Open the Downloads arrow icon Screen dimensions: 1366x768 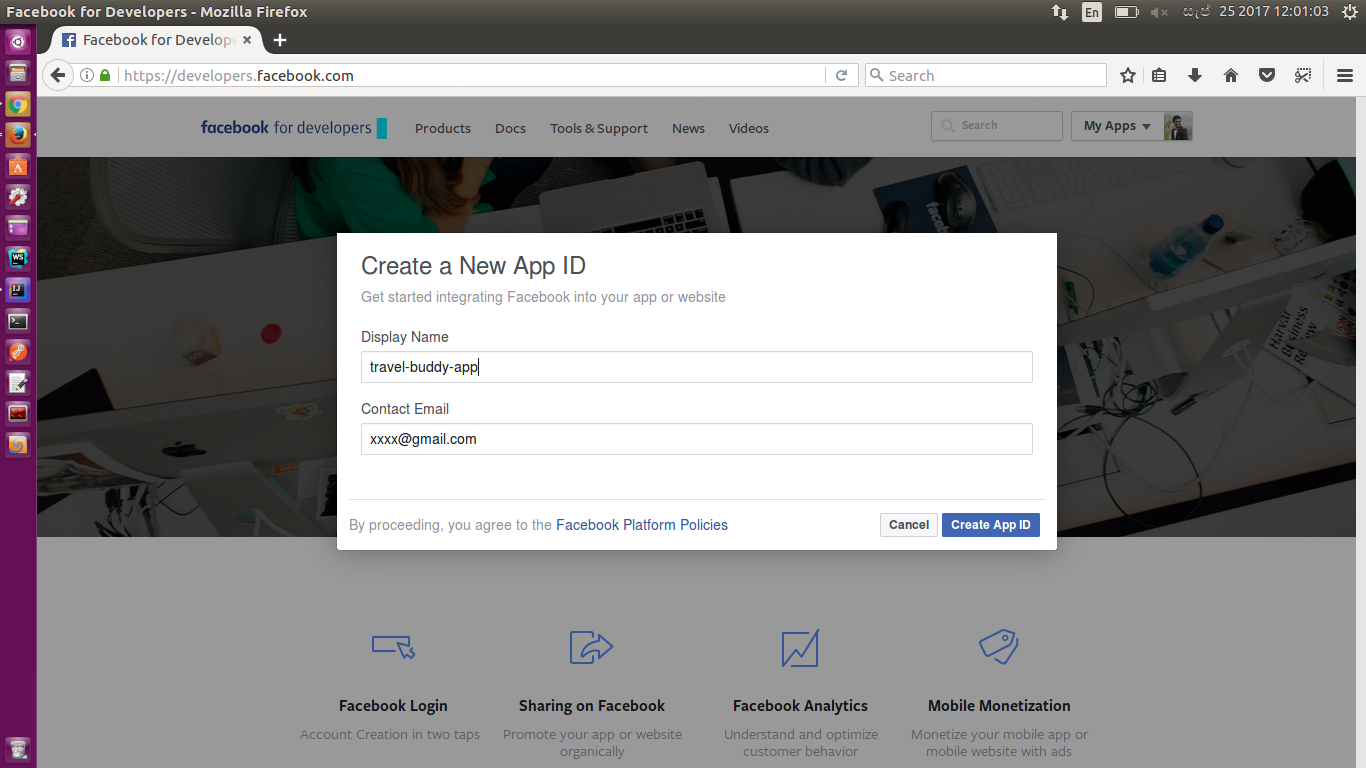tap(1195, 75)
